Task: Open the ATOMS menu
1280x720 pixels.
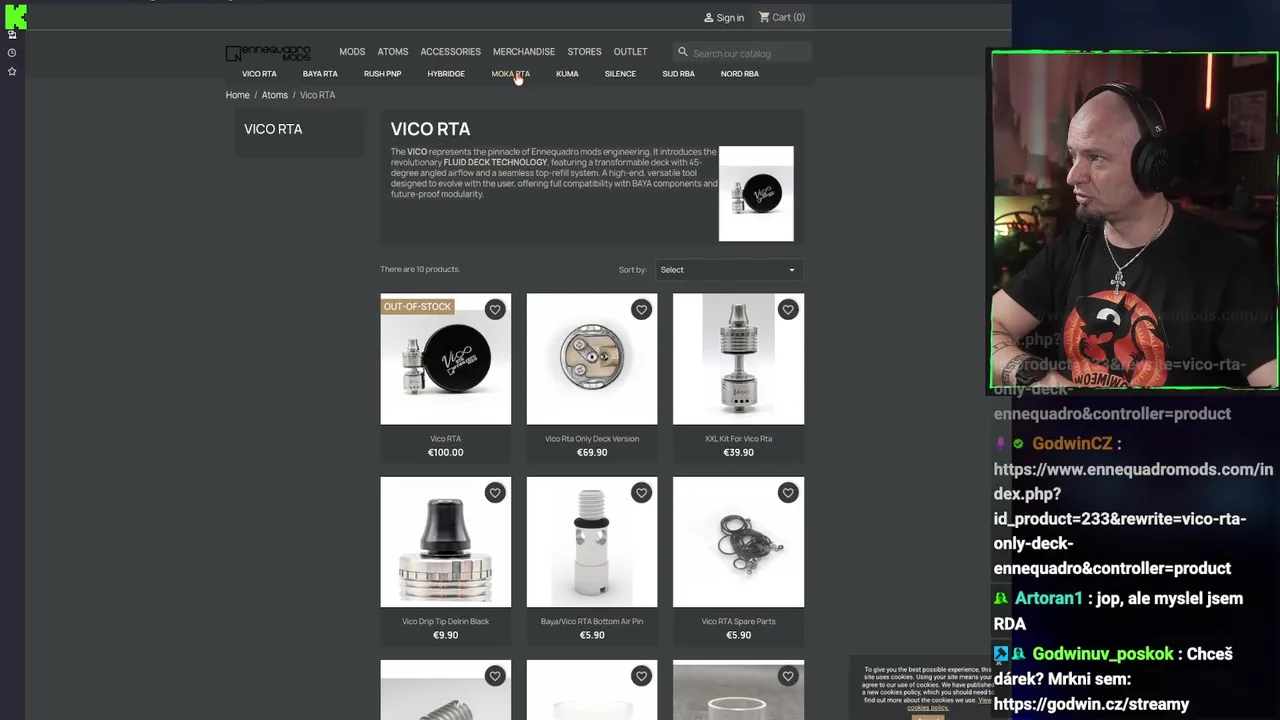Action: pyautogui.click(x=393, y=52)
